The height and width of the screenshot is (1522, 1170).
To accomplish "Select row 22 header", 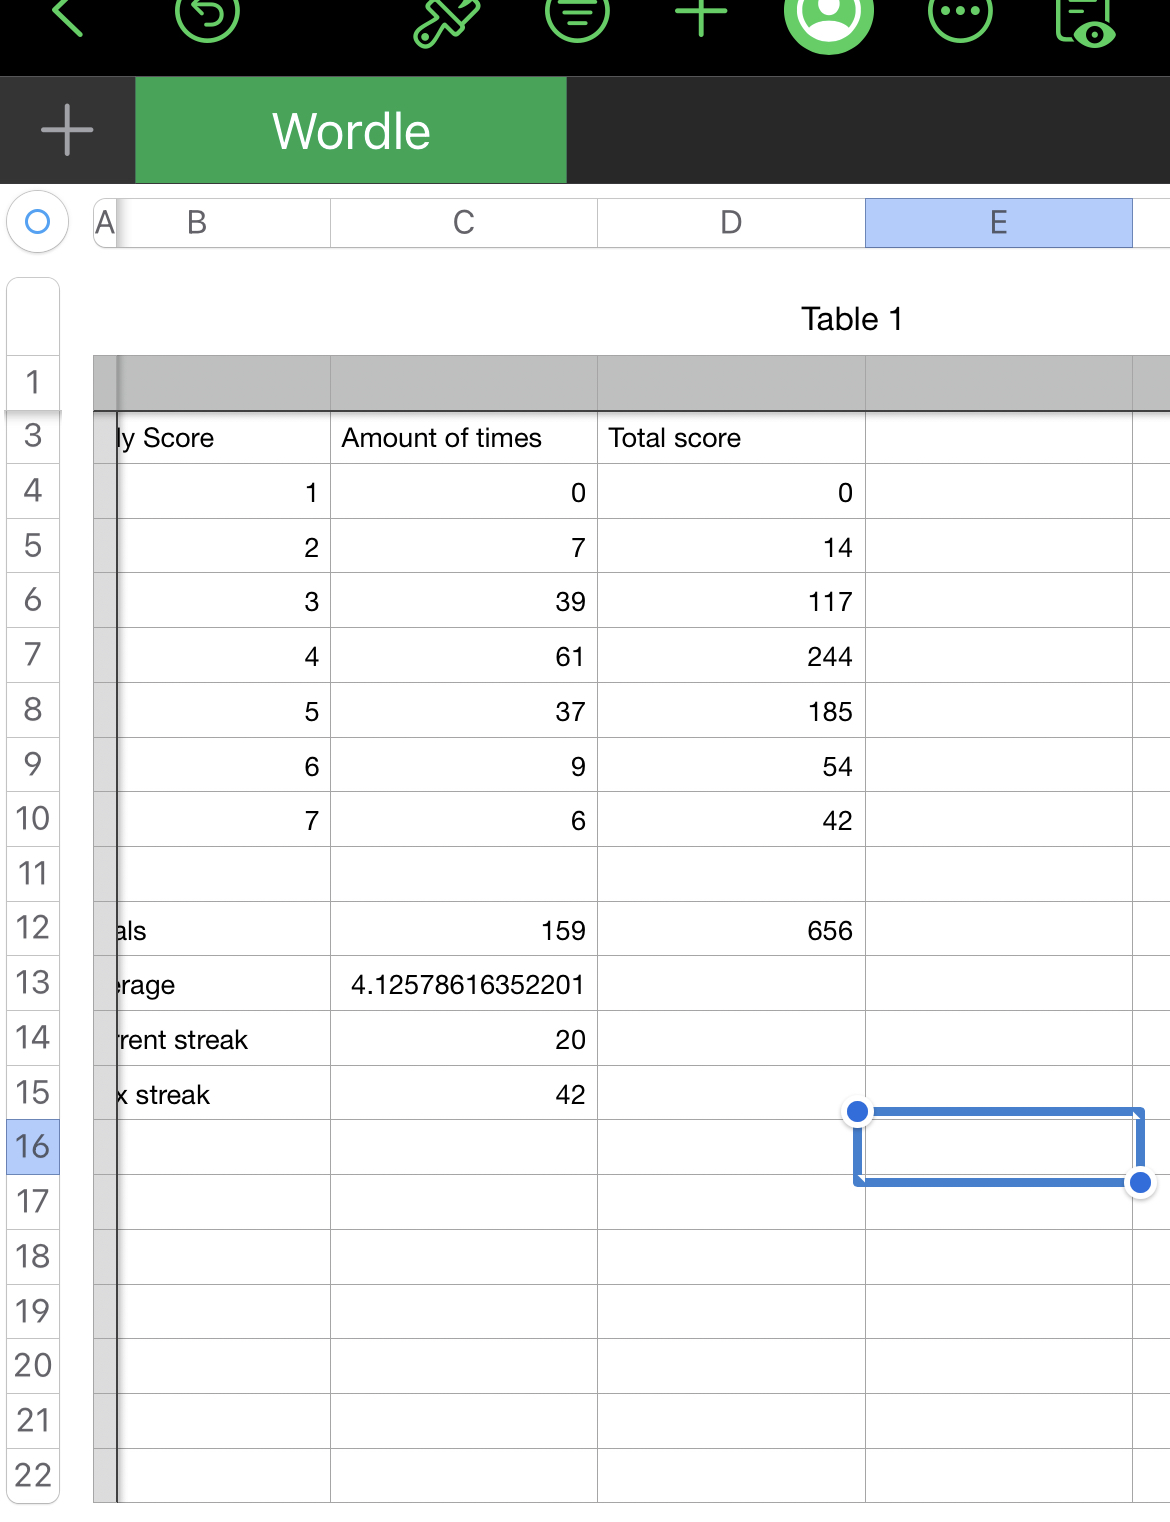I will (x=33, y=1475).
